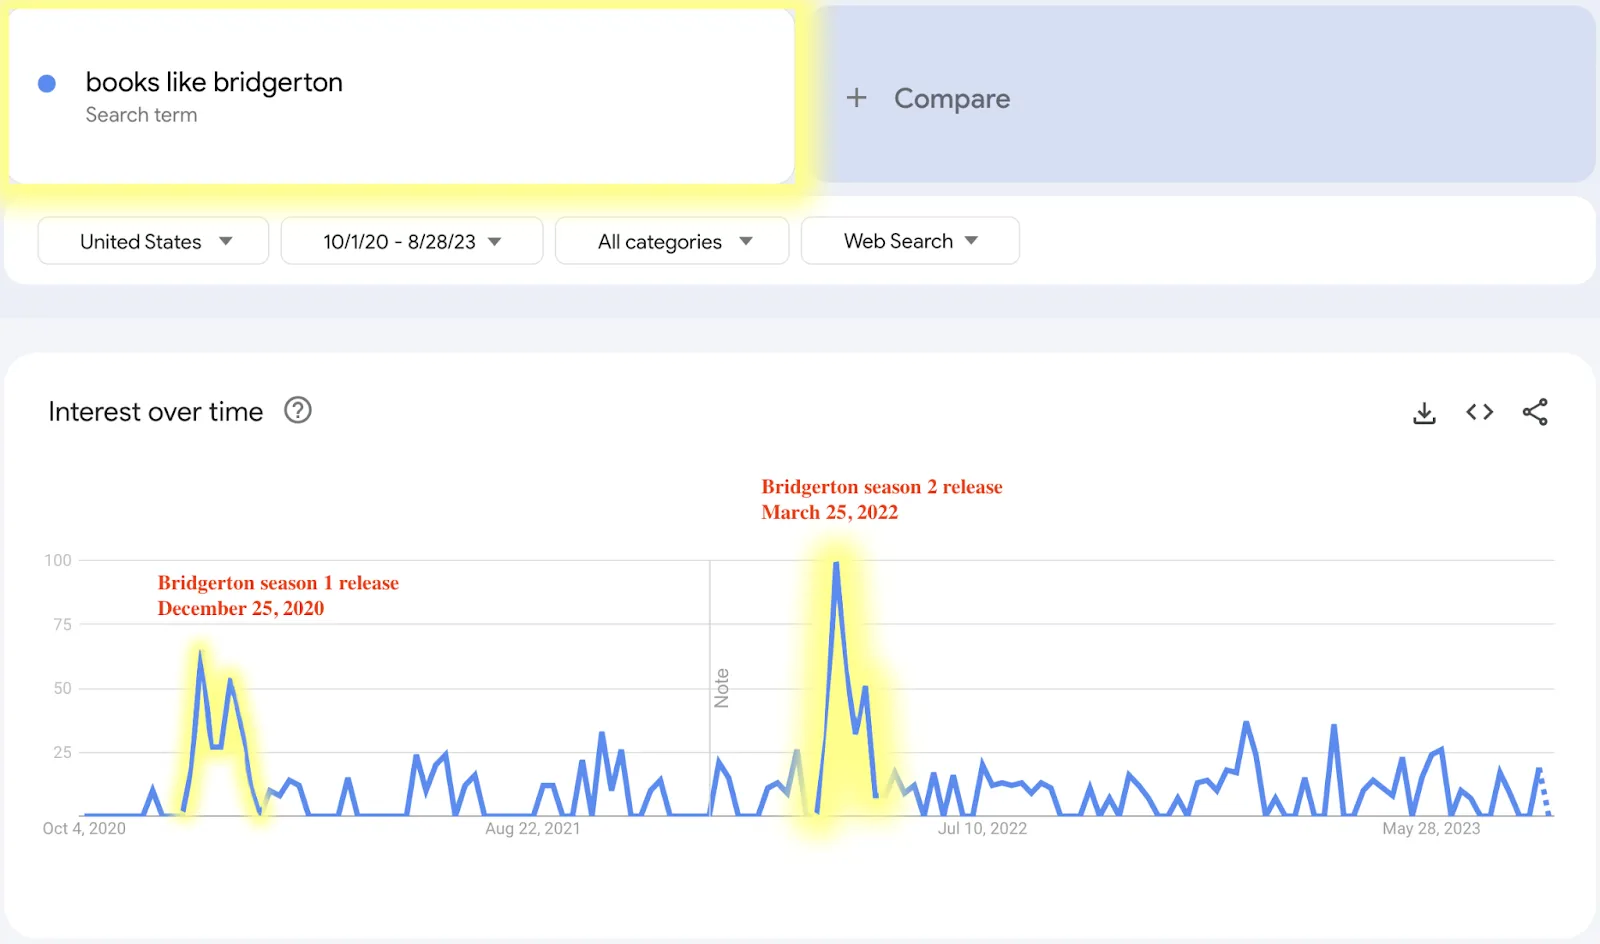The height and width of the screenshot is (944, 1600).
Task: Download the Interest over time chart data
Action: pyautogui.click(x=1424, y=412)
